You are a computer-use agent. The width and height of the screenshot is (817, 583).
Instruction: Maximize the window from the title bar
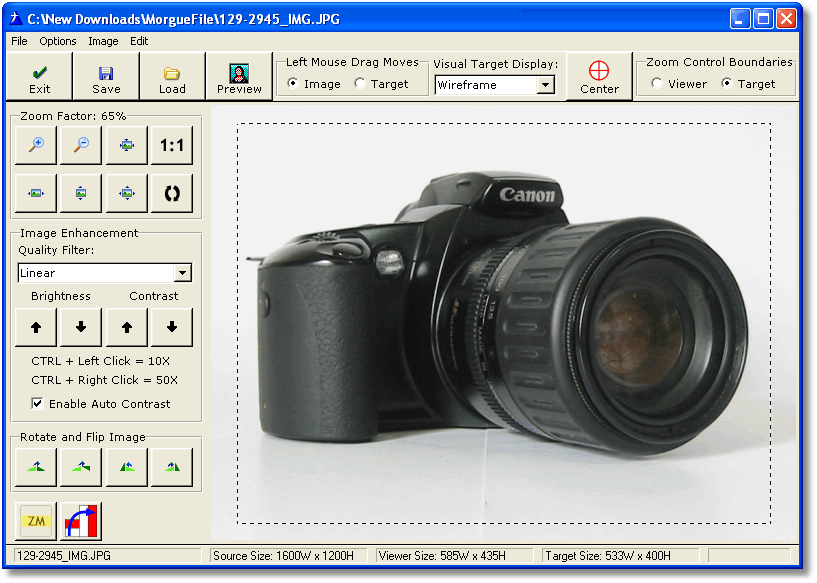[x=763, y=19]
